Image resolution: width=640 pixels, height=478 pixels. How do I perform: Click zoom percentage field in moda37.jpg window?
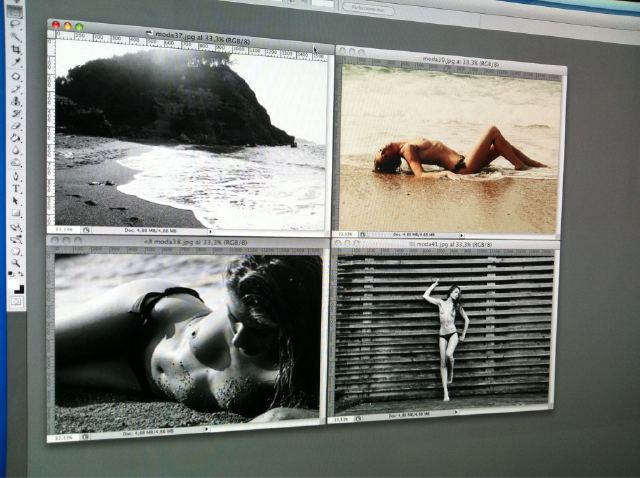click(64, 230)
